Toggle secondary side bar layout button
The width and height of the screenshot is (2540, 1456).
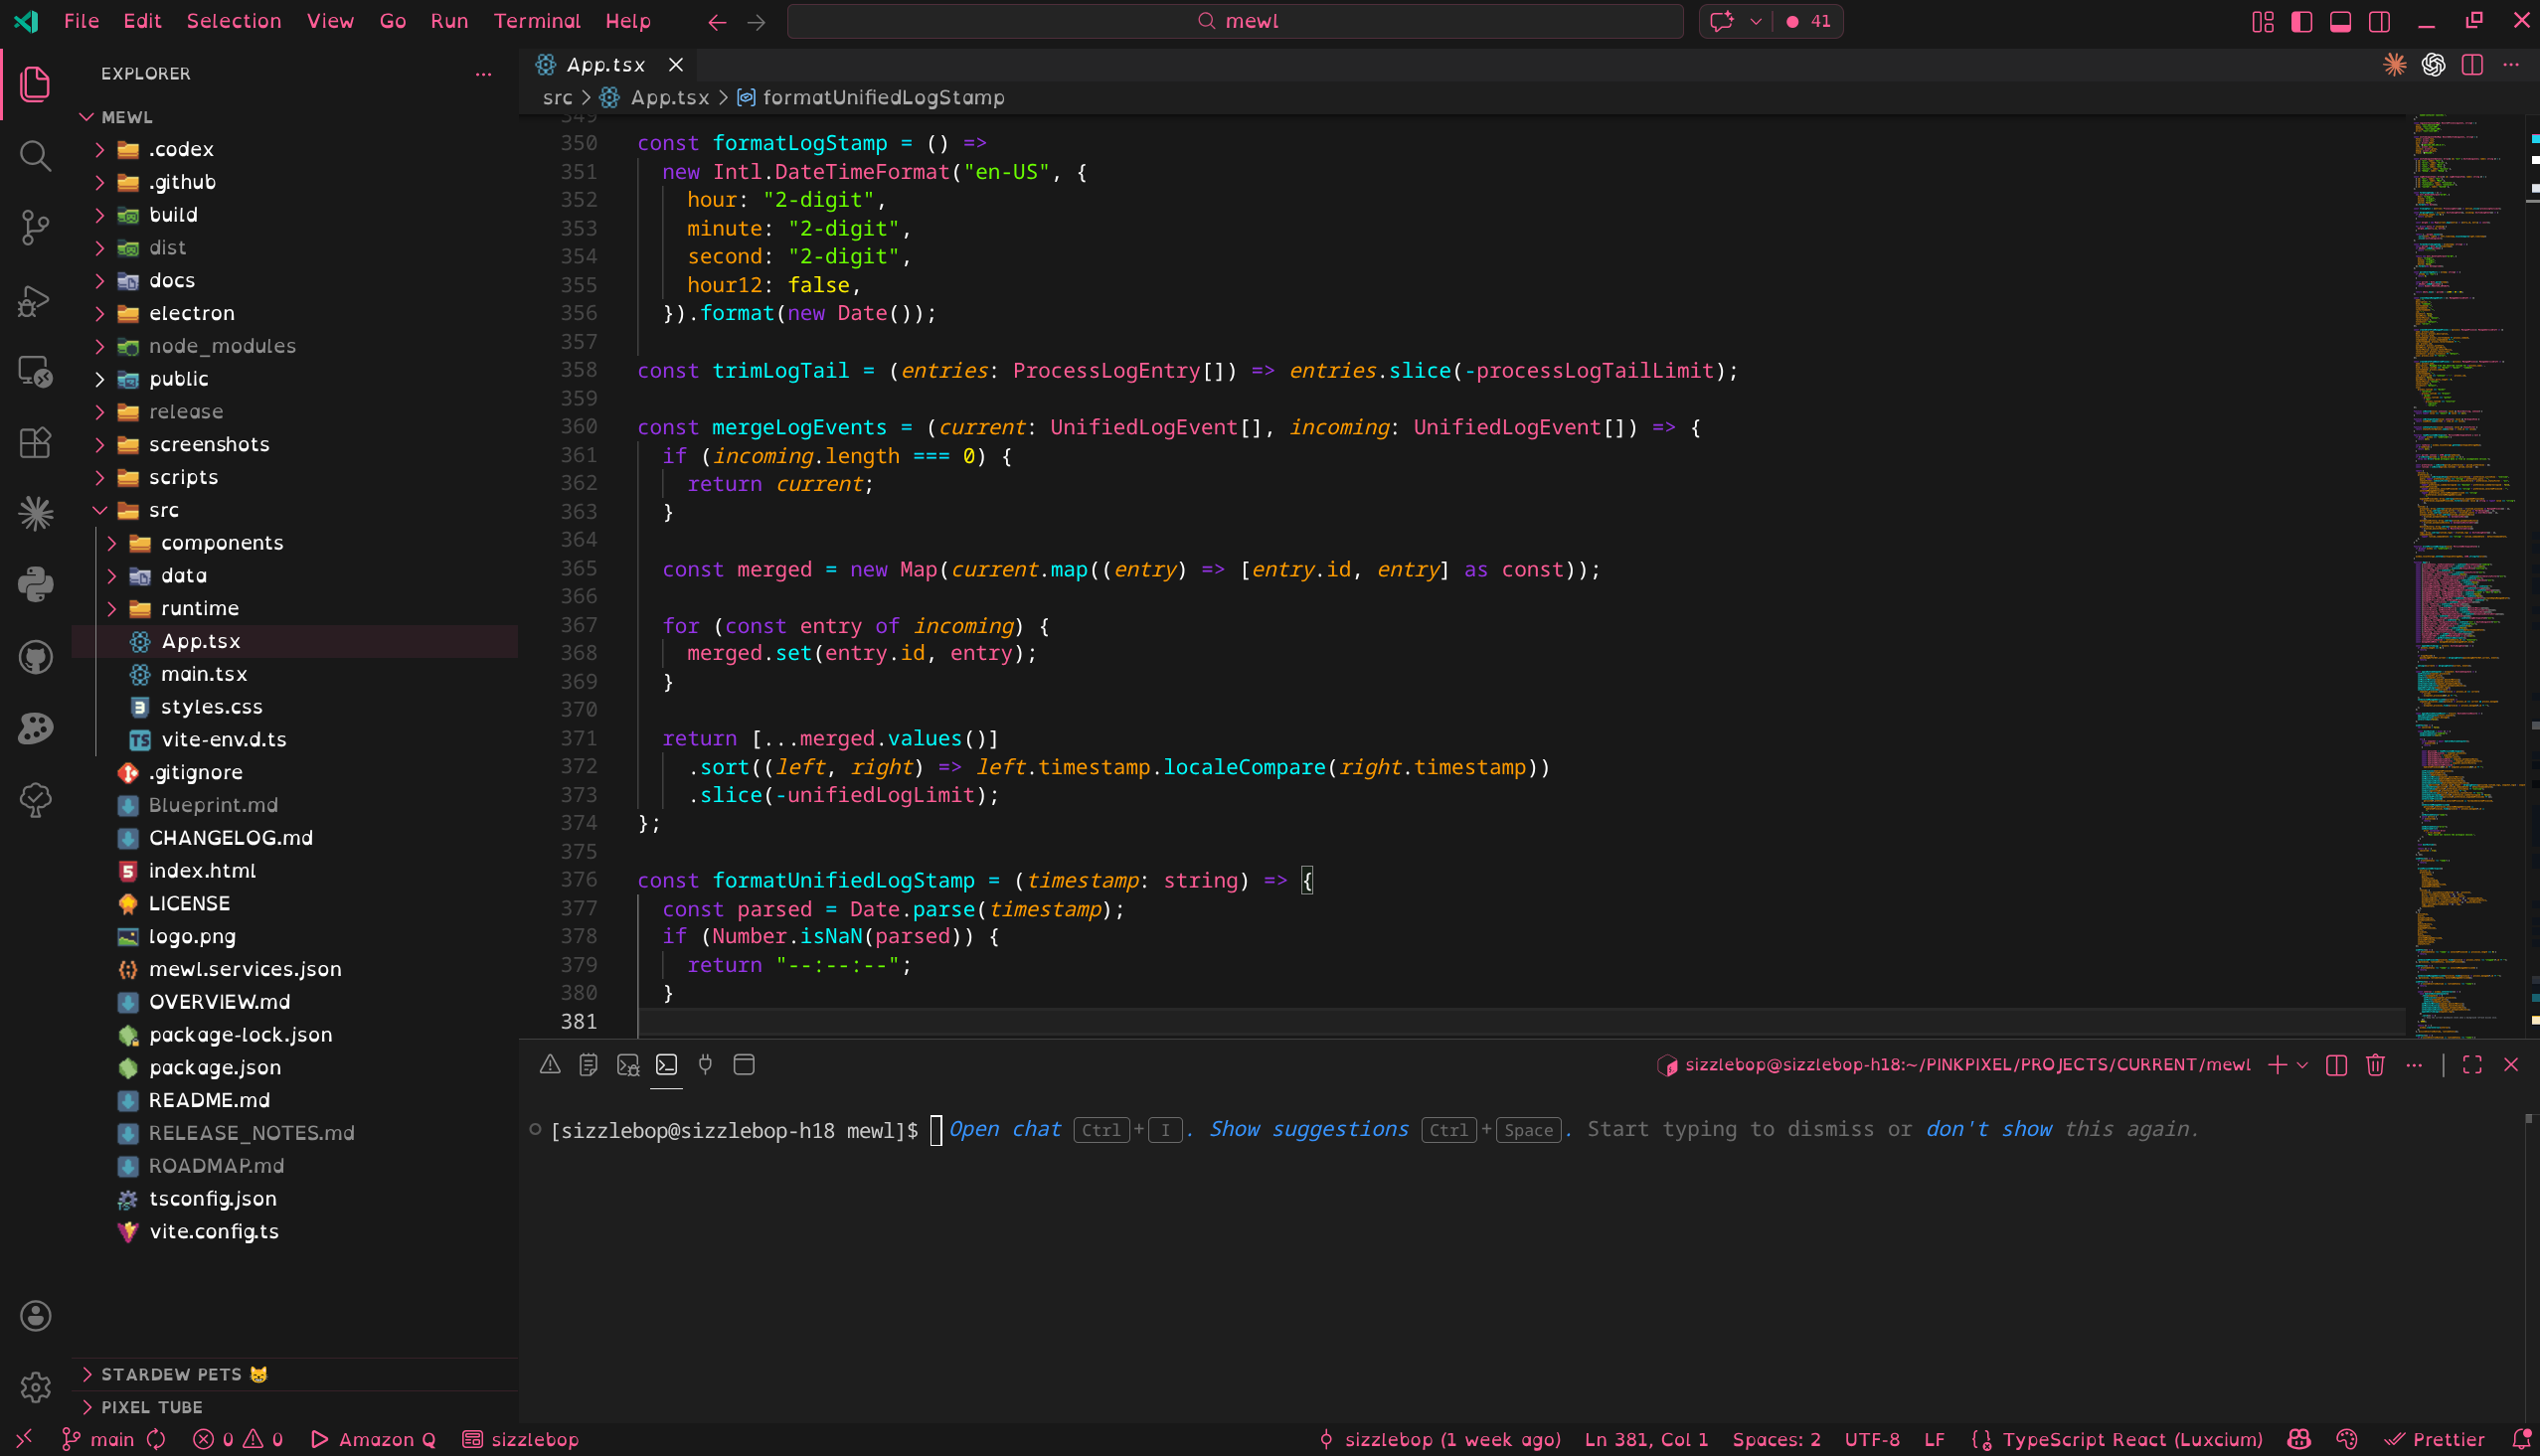pos(2379,21)
